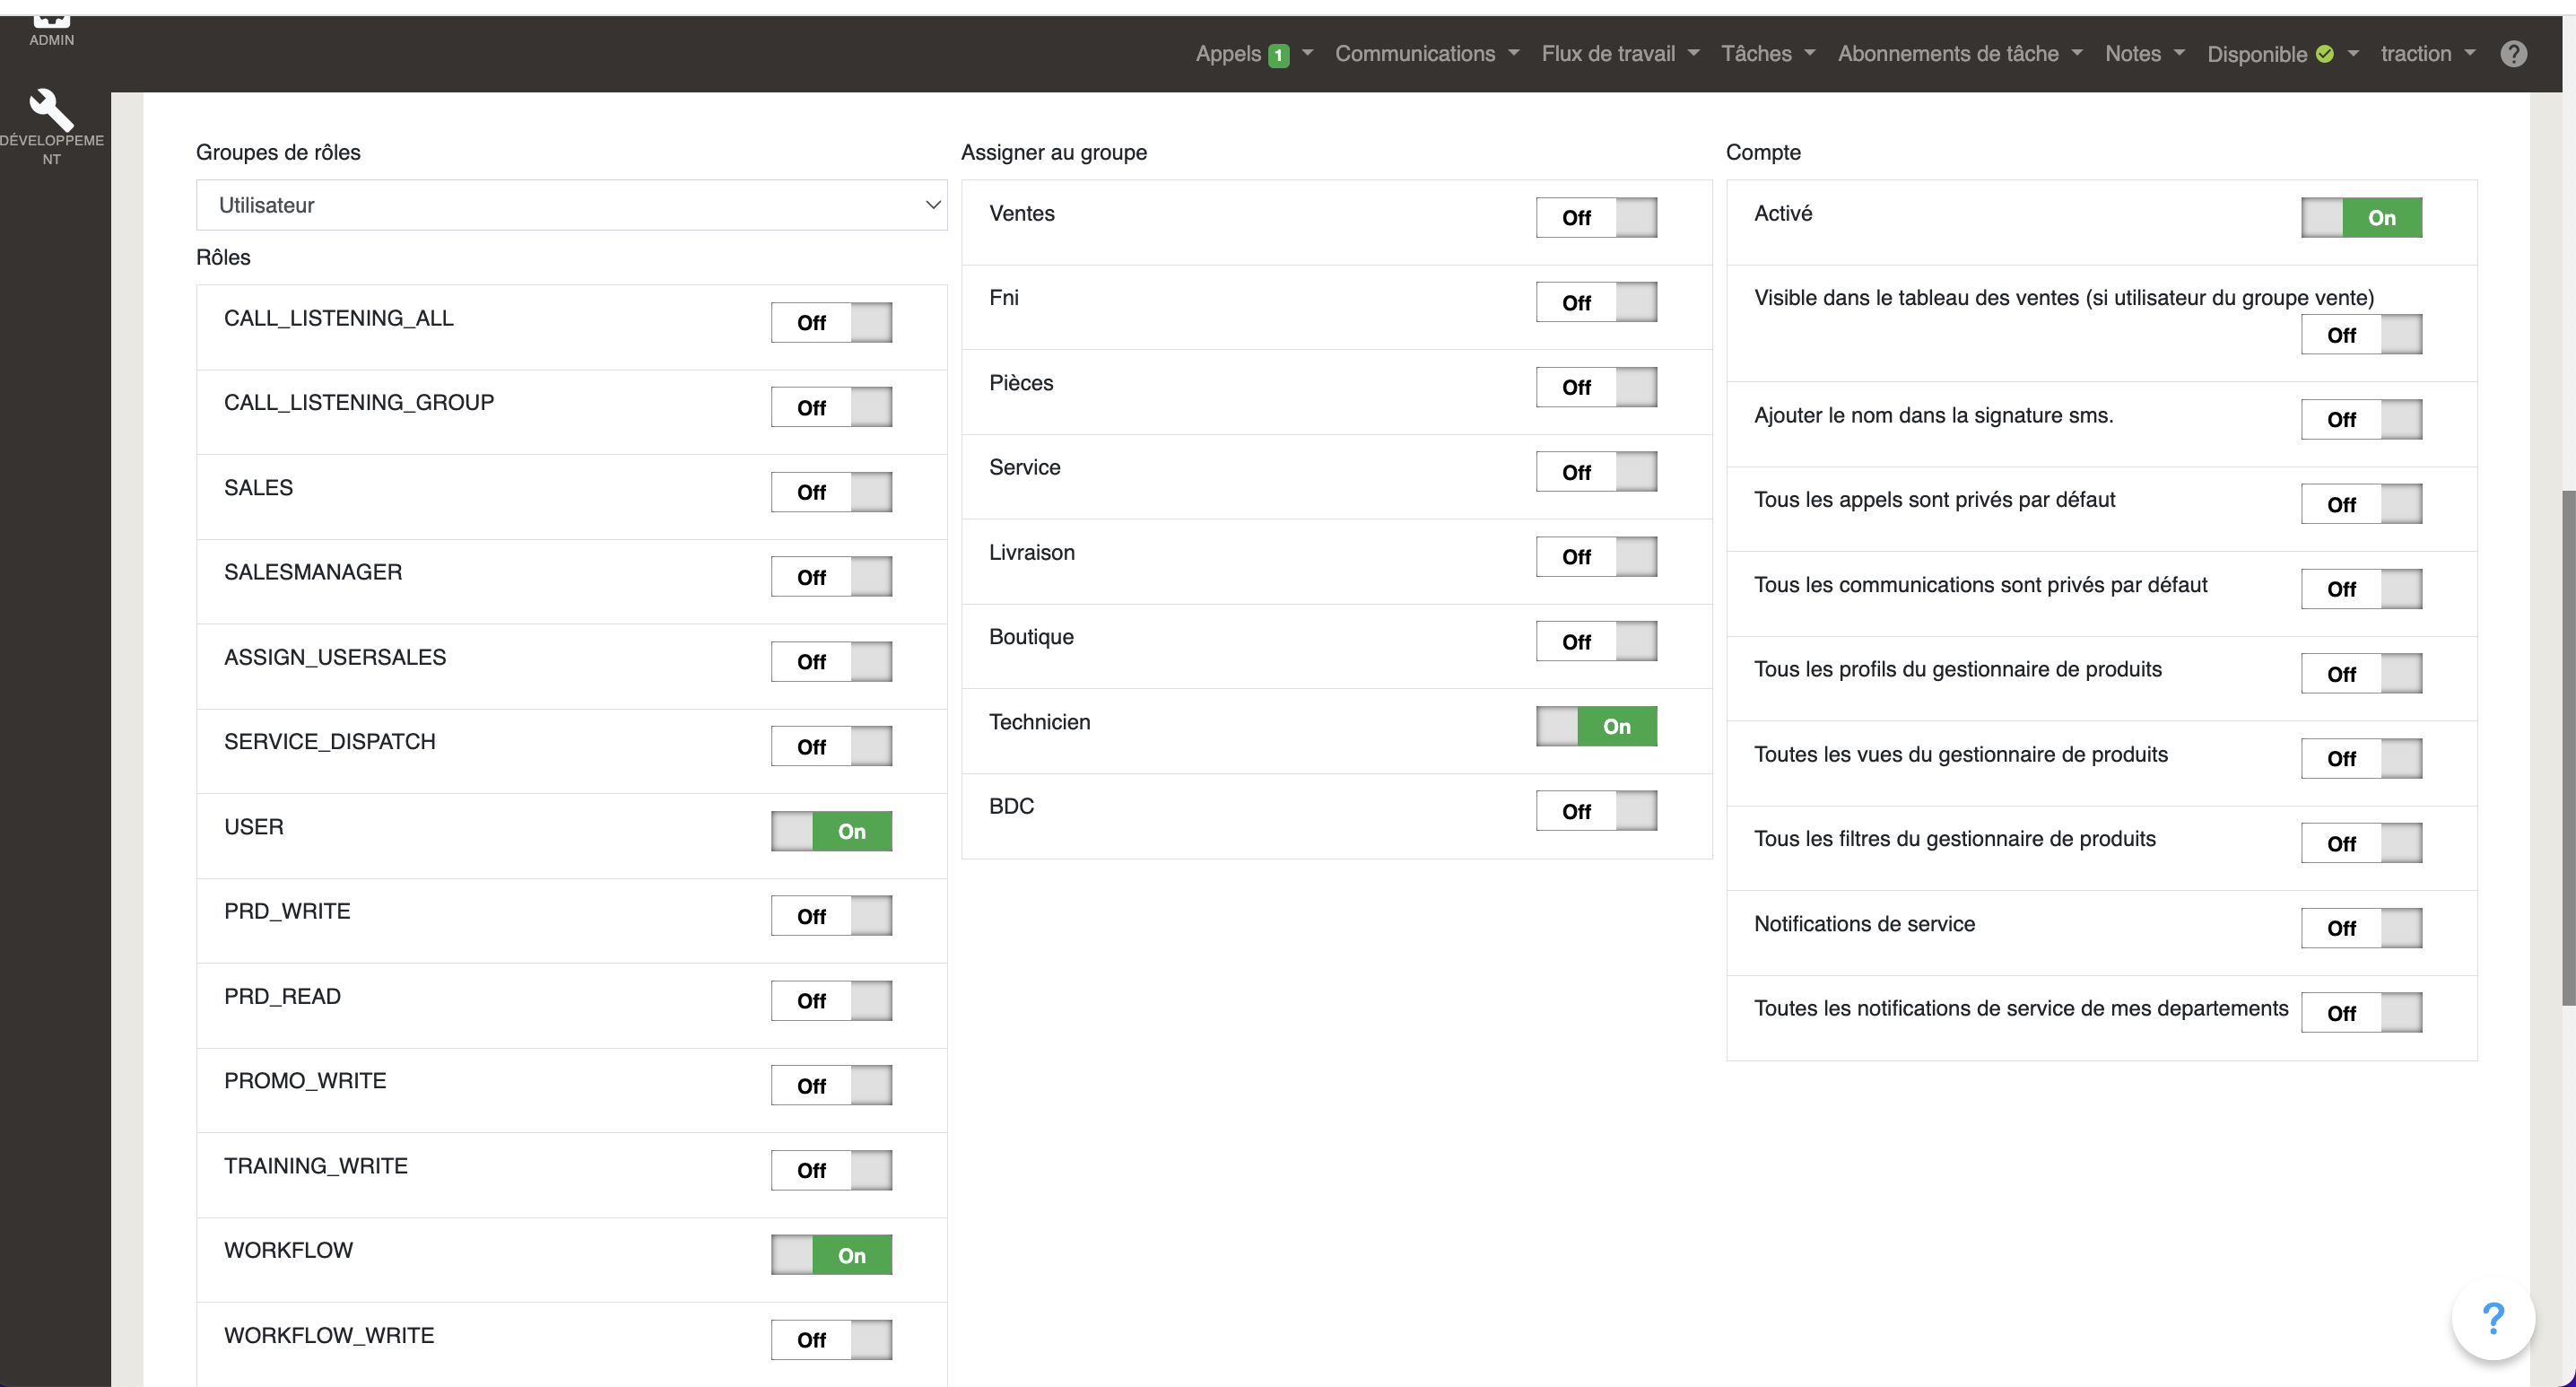
Task: Disable the WORKFLOW role switch
Action: (831, 1255)
